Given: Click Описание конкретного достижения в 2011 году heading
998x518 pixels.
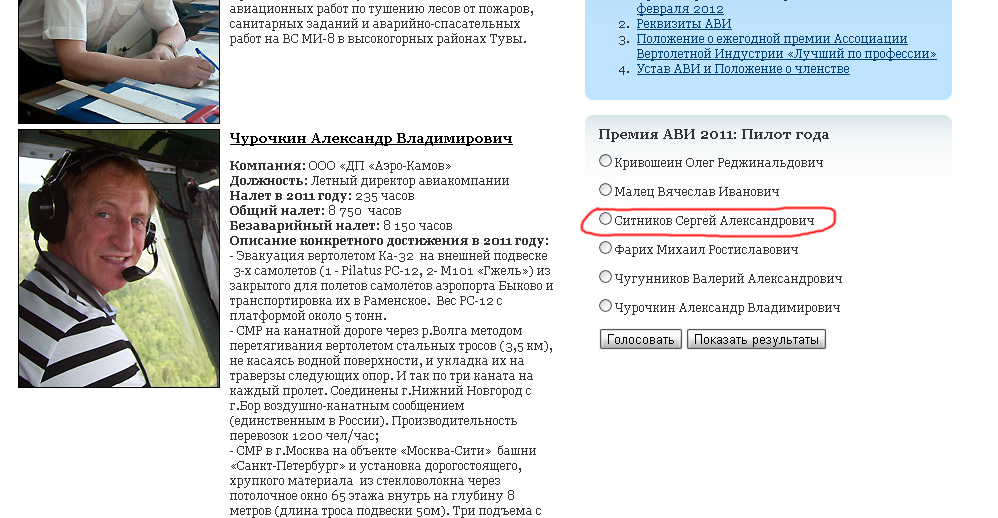Looking at the screenshot, I should pyautogui.click(x=389, y=241).
